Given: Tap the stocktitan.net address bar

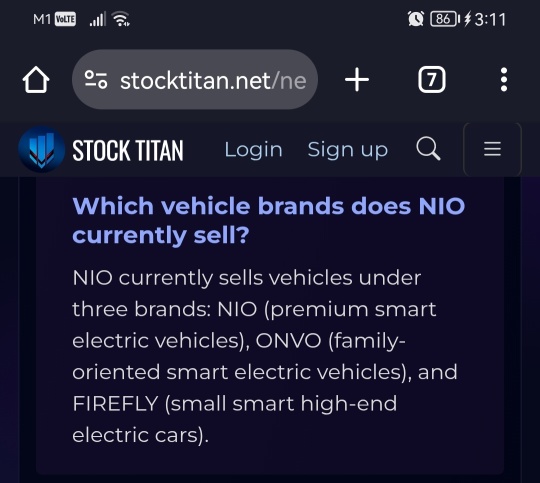Looking at the screenshot, I should tap(195, 80).
